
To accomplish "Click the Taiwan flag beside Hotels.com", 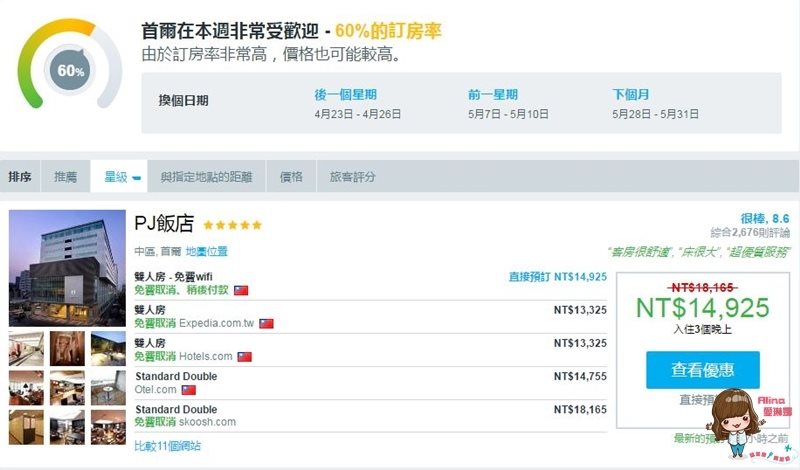I will tap(244, 357).
